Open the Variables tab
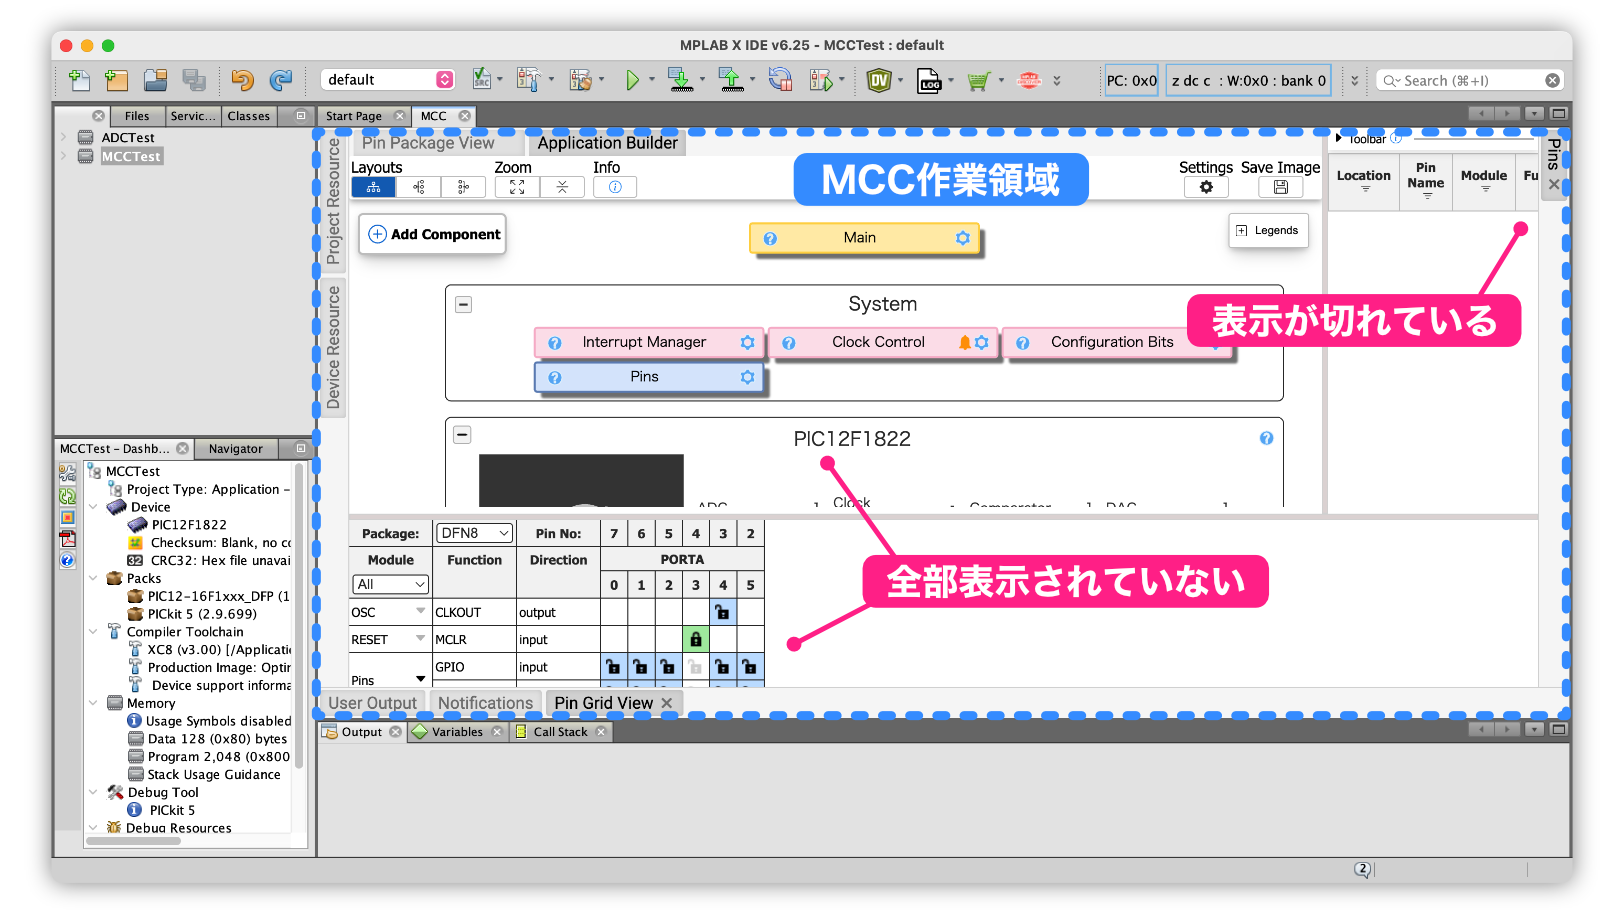This screenshot has height=914, width=1624. click(457, 732)
